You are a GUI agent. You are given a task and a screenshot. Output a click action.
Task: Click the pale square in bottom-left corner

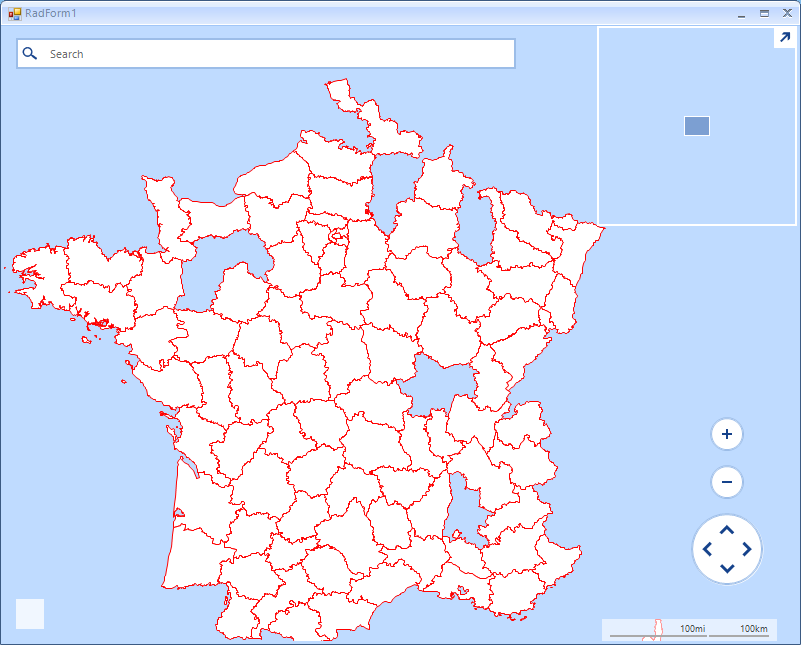[x=30, y=614]
